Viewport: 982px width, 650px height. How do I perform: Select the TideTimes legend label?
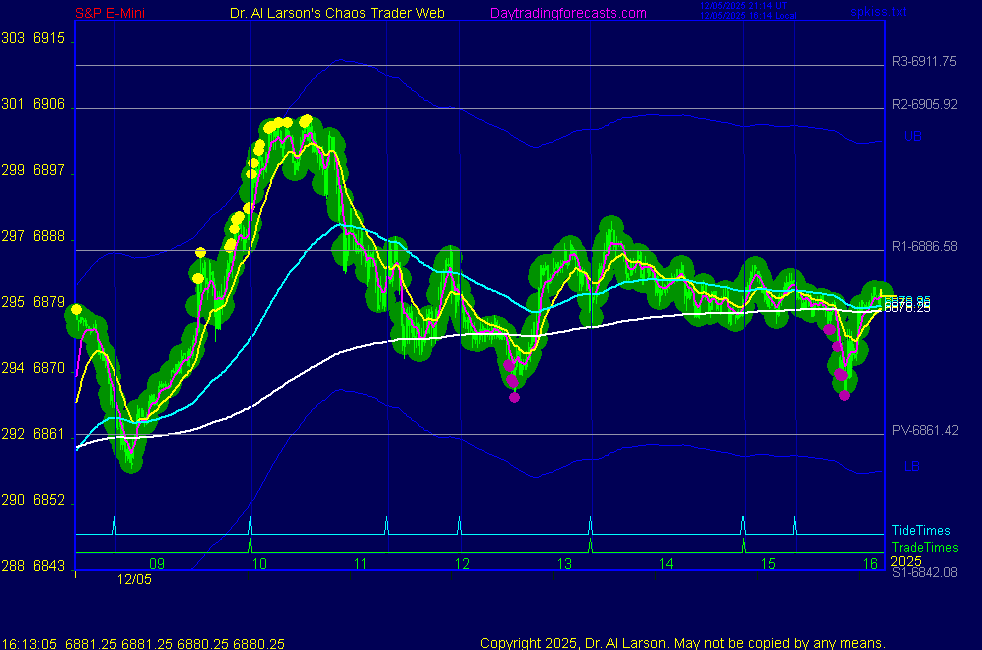click(x=921, y=531)
